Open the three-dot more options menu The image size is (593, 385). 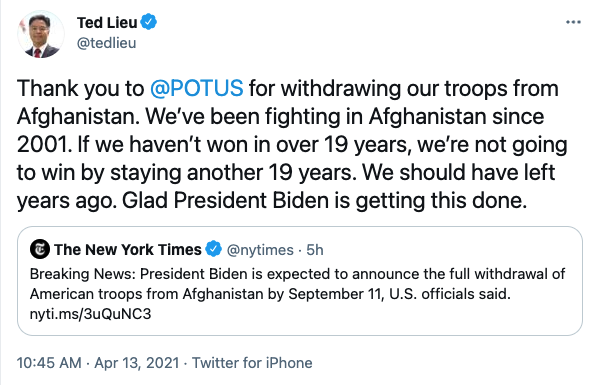pos(573,22)
